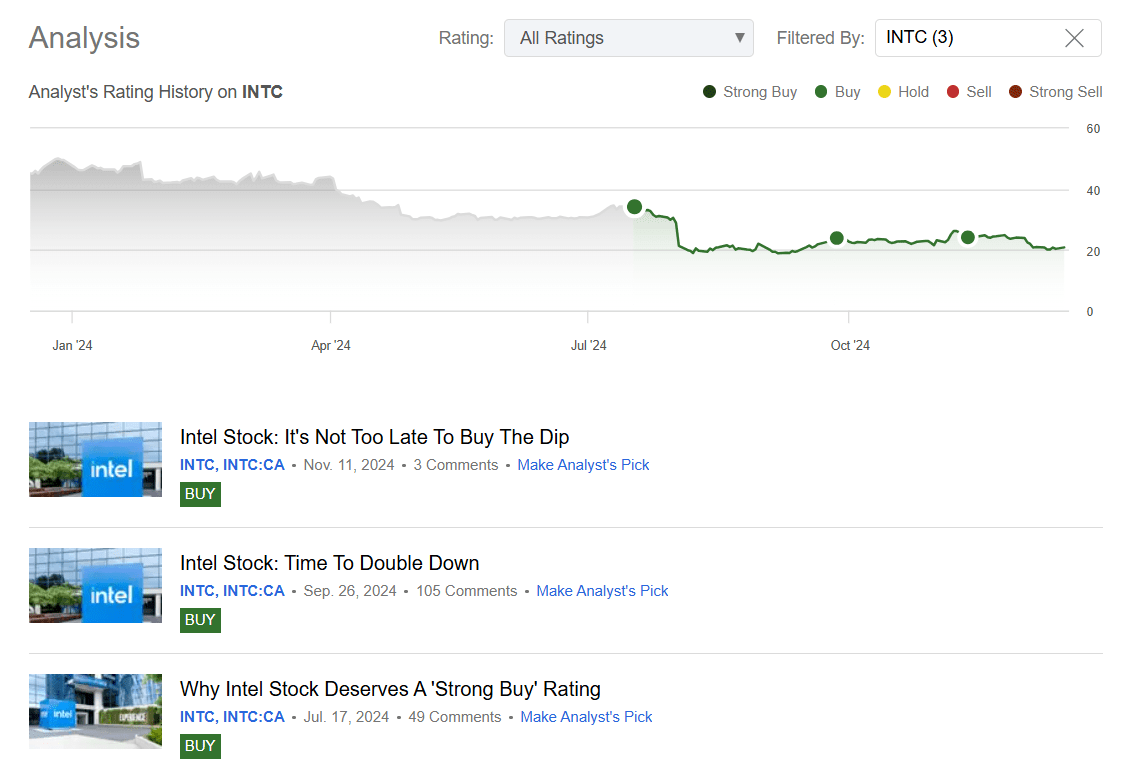Viewport: 1125px width, 769px height.
Task: Click the Buy legend dot
Action: (822, 91)
